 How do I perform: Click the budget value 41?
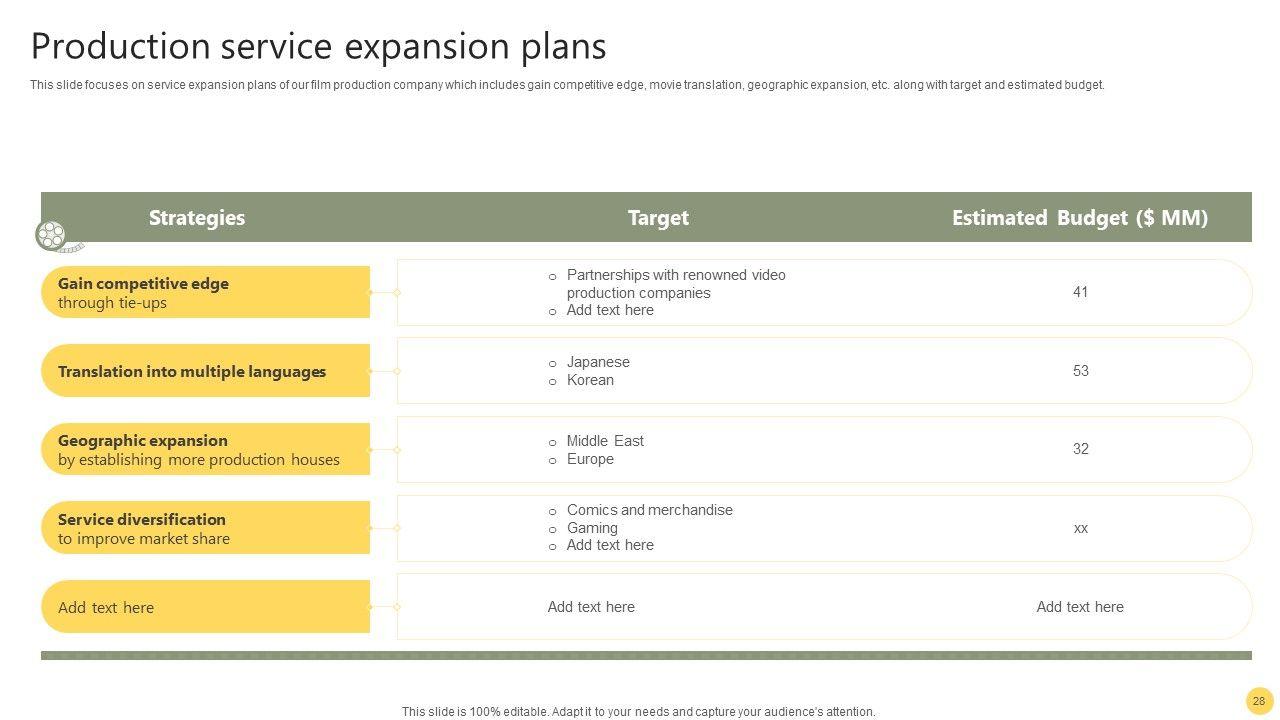[1080, 292]
